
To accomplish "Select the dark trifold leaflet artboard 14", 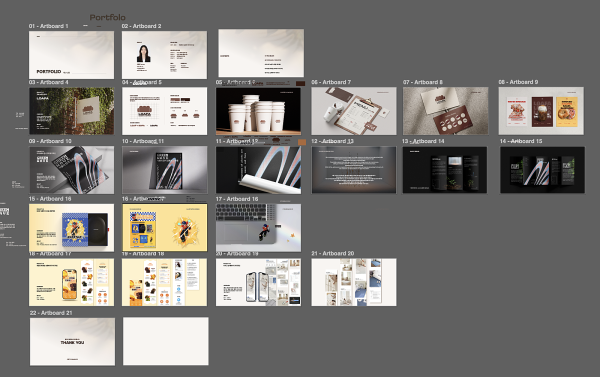I will (x=543, y=170).
